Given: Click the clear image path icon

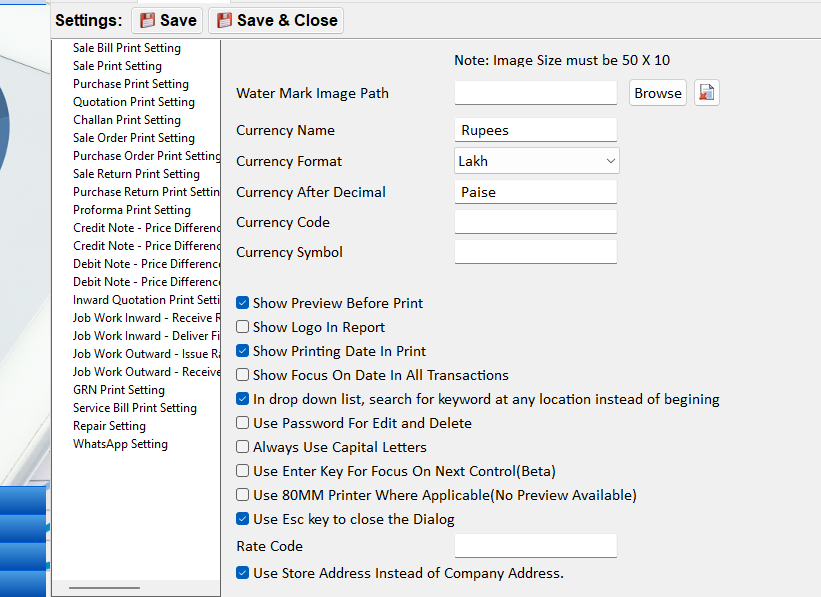Looking at the screenshot, I should [707, 93].
